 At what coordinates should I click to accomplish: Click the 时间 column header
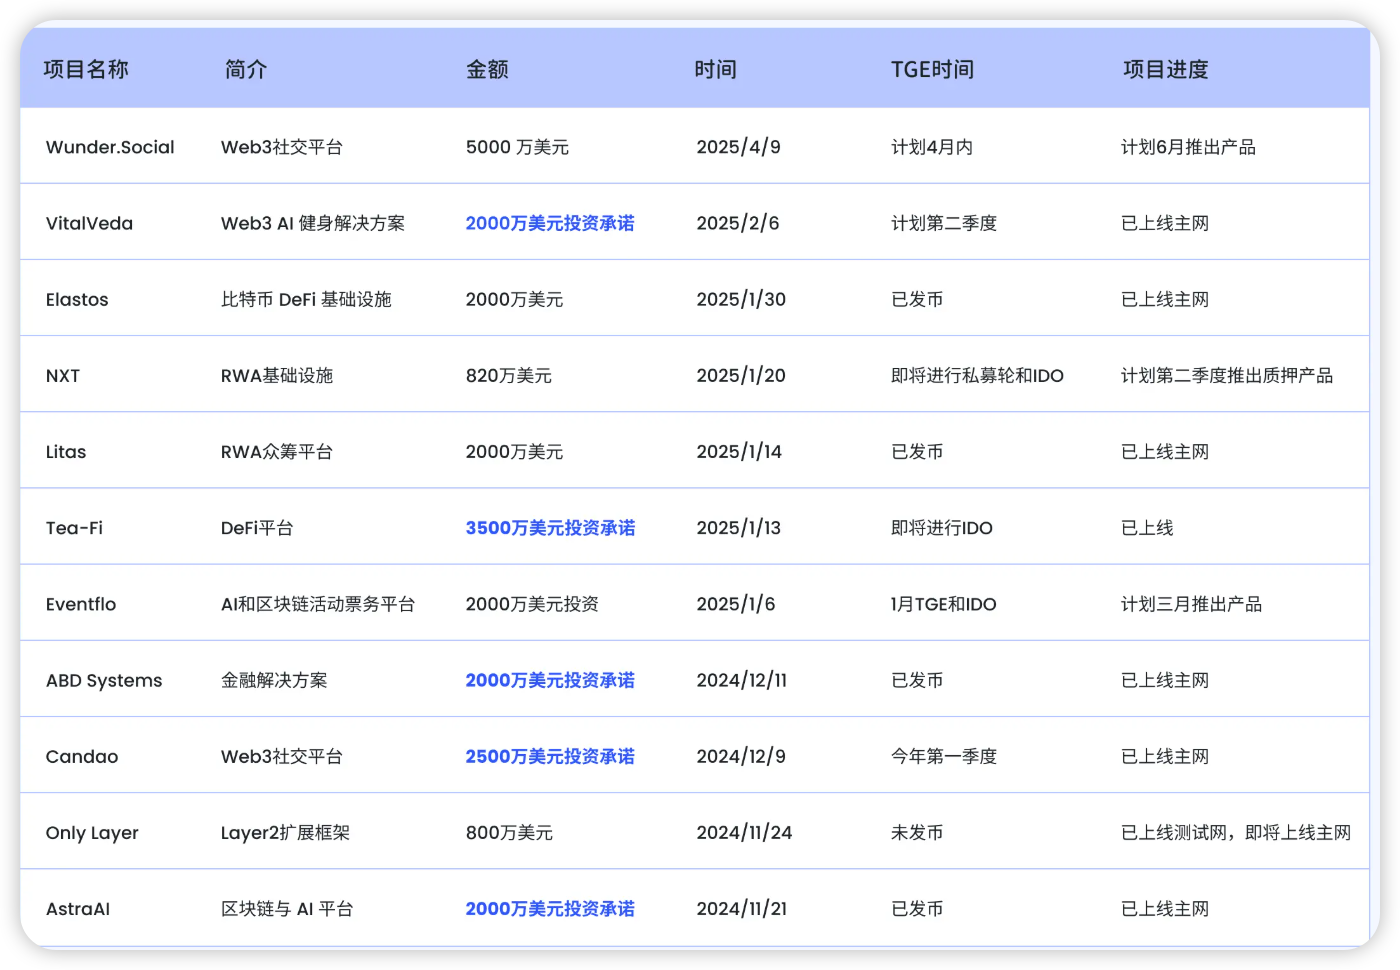point(716,69)
